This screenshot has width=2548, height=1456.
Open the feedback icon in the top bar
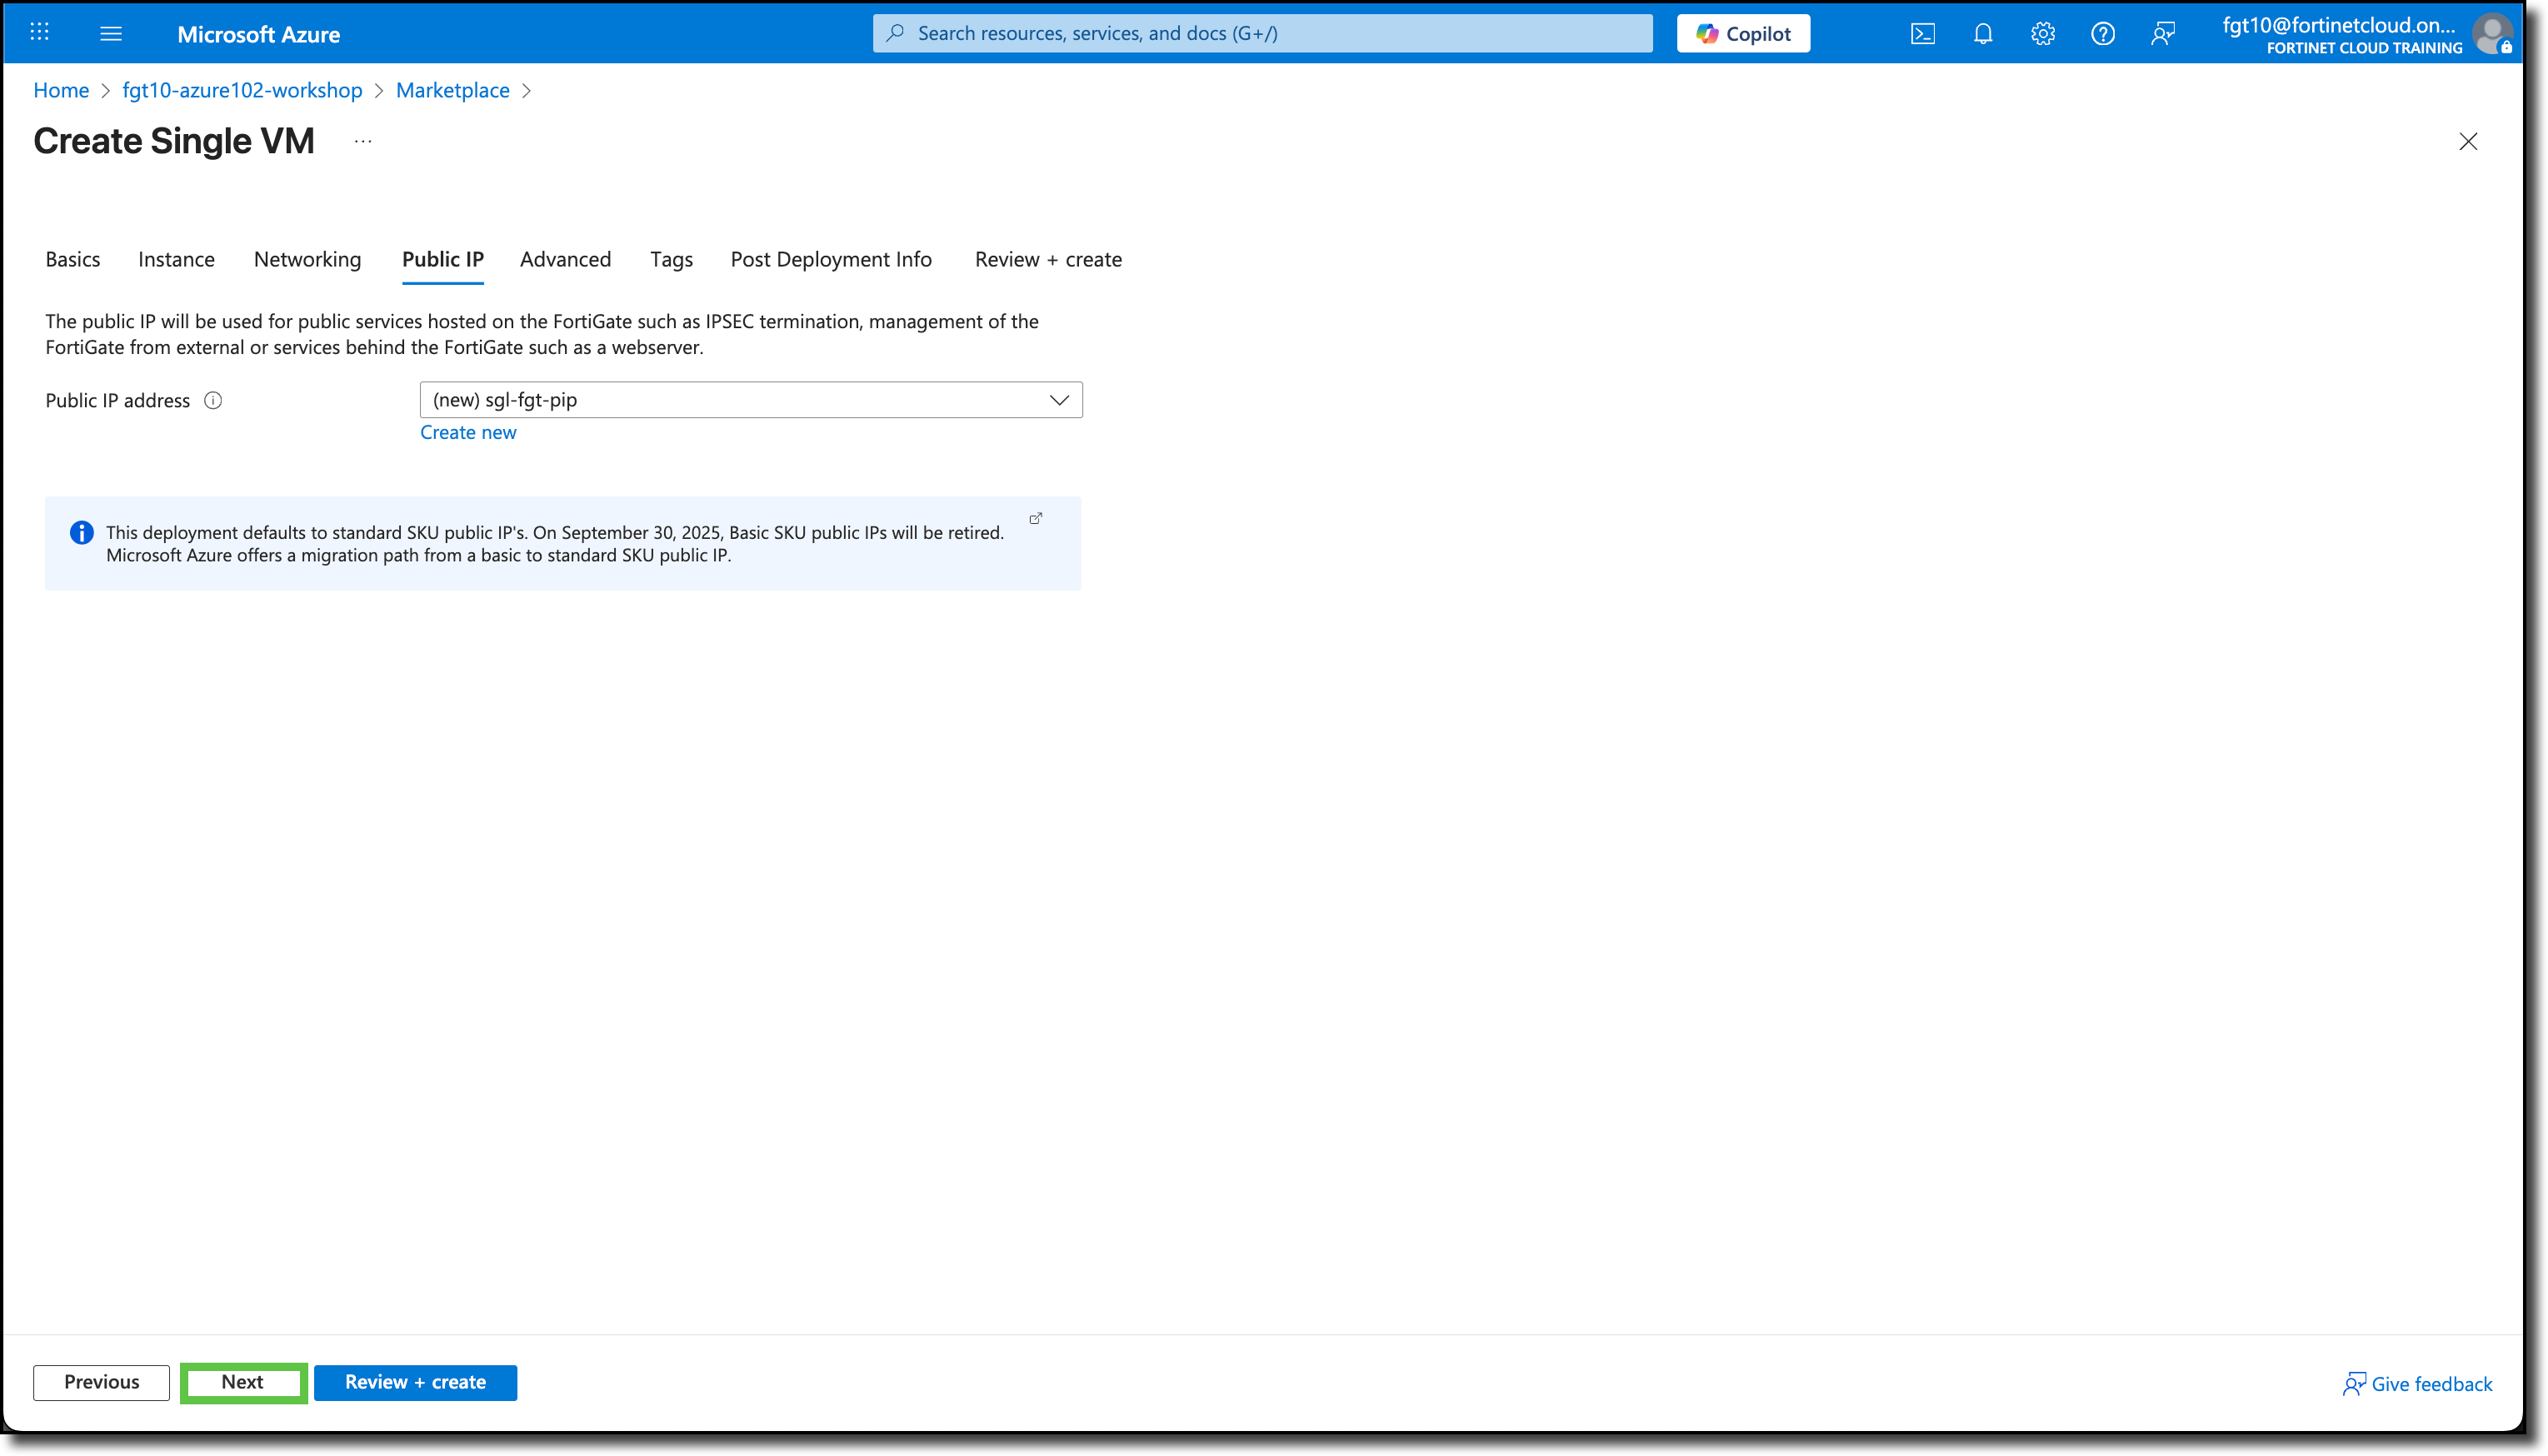coord(2163,33)
